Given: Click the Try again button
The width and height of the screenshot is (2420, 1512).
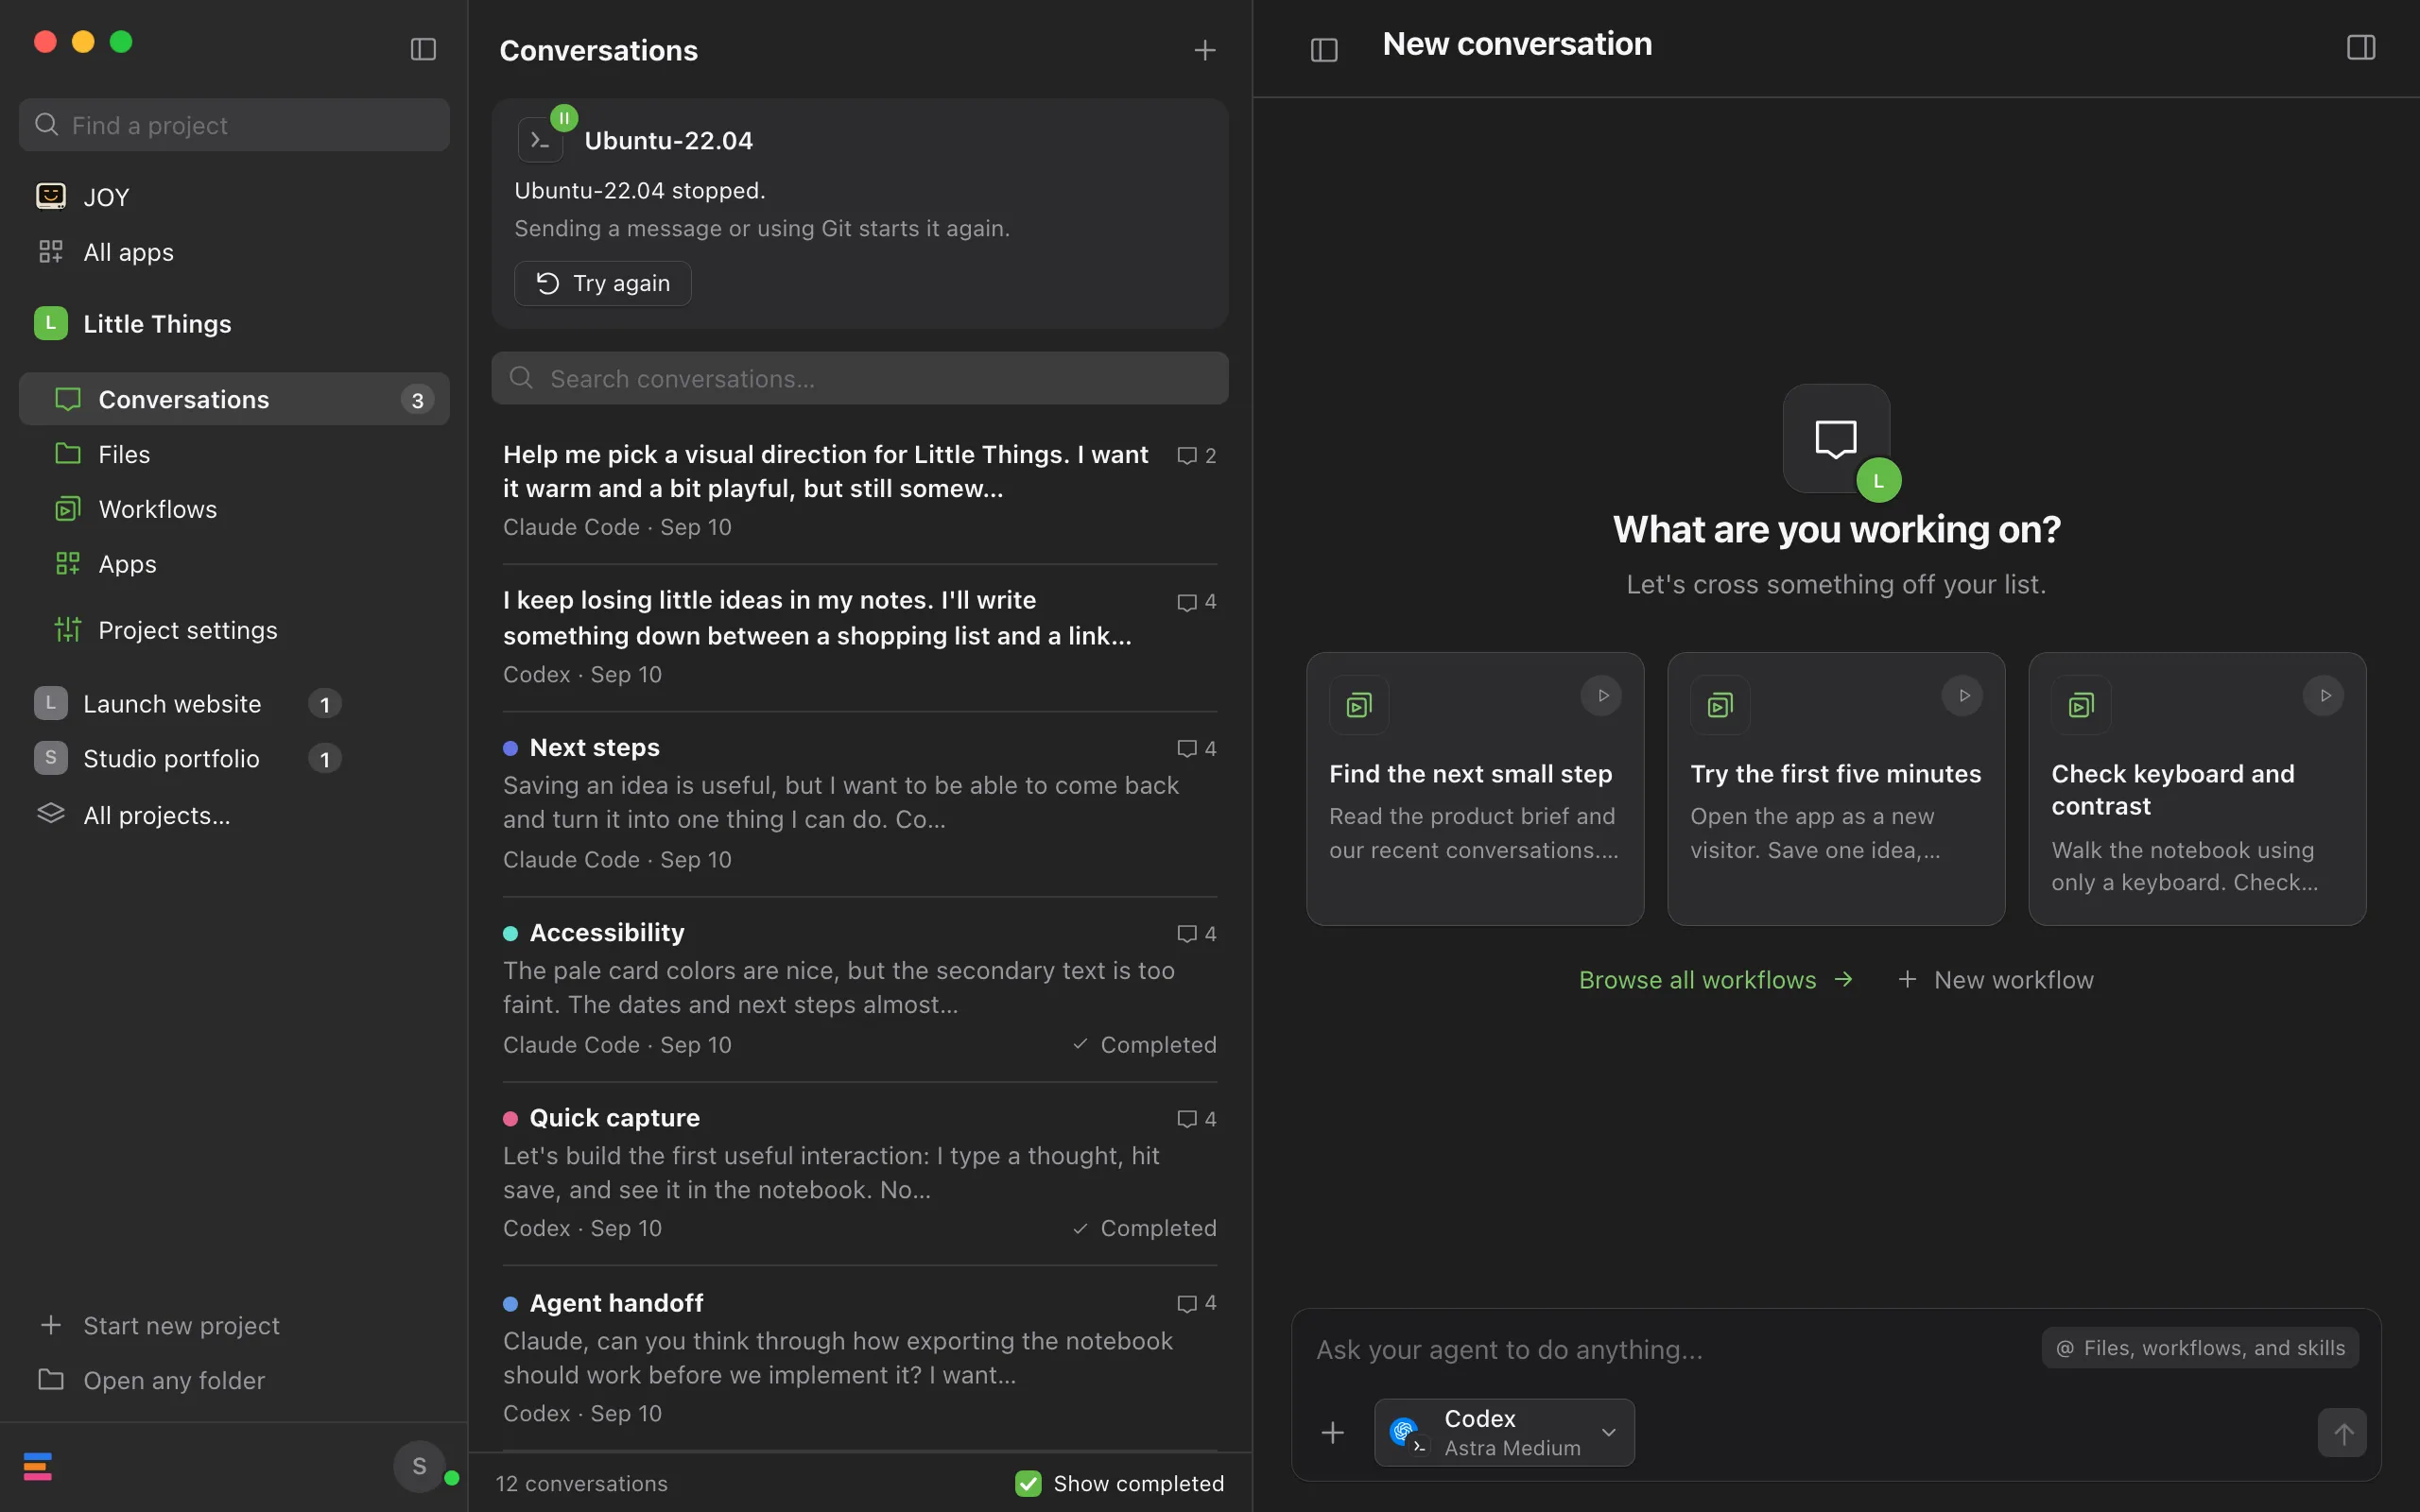Looking at the screenshot, I should (603, 283).
